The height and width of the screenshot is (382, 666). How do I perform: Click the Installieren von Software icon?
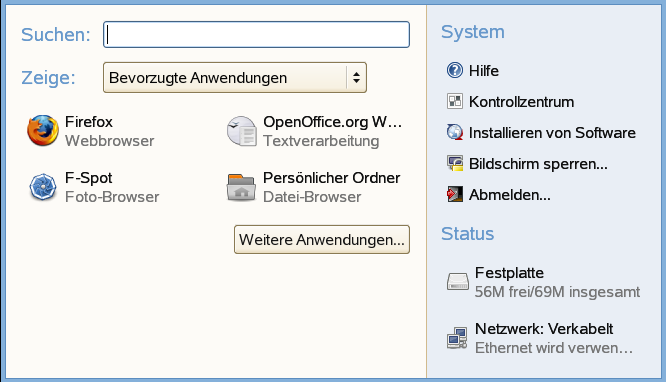[x=455, y=133]
